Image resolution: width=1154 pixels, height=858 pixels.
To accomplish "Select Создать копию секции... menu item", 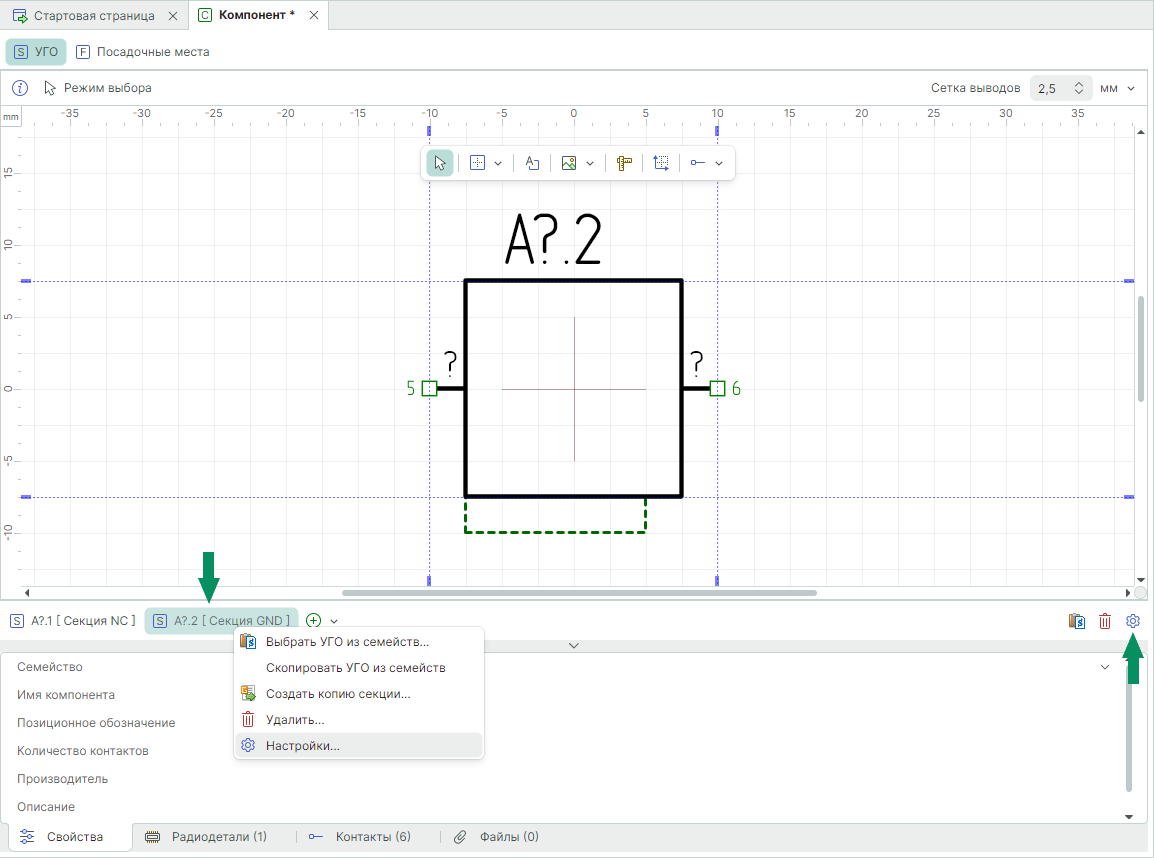I will (337, 693).
